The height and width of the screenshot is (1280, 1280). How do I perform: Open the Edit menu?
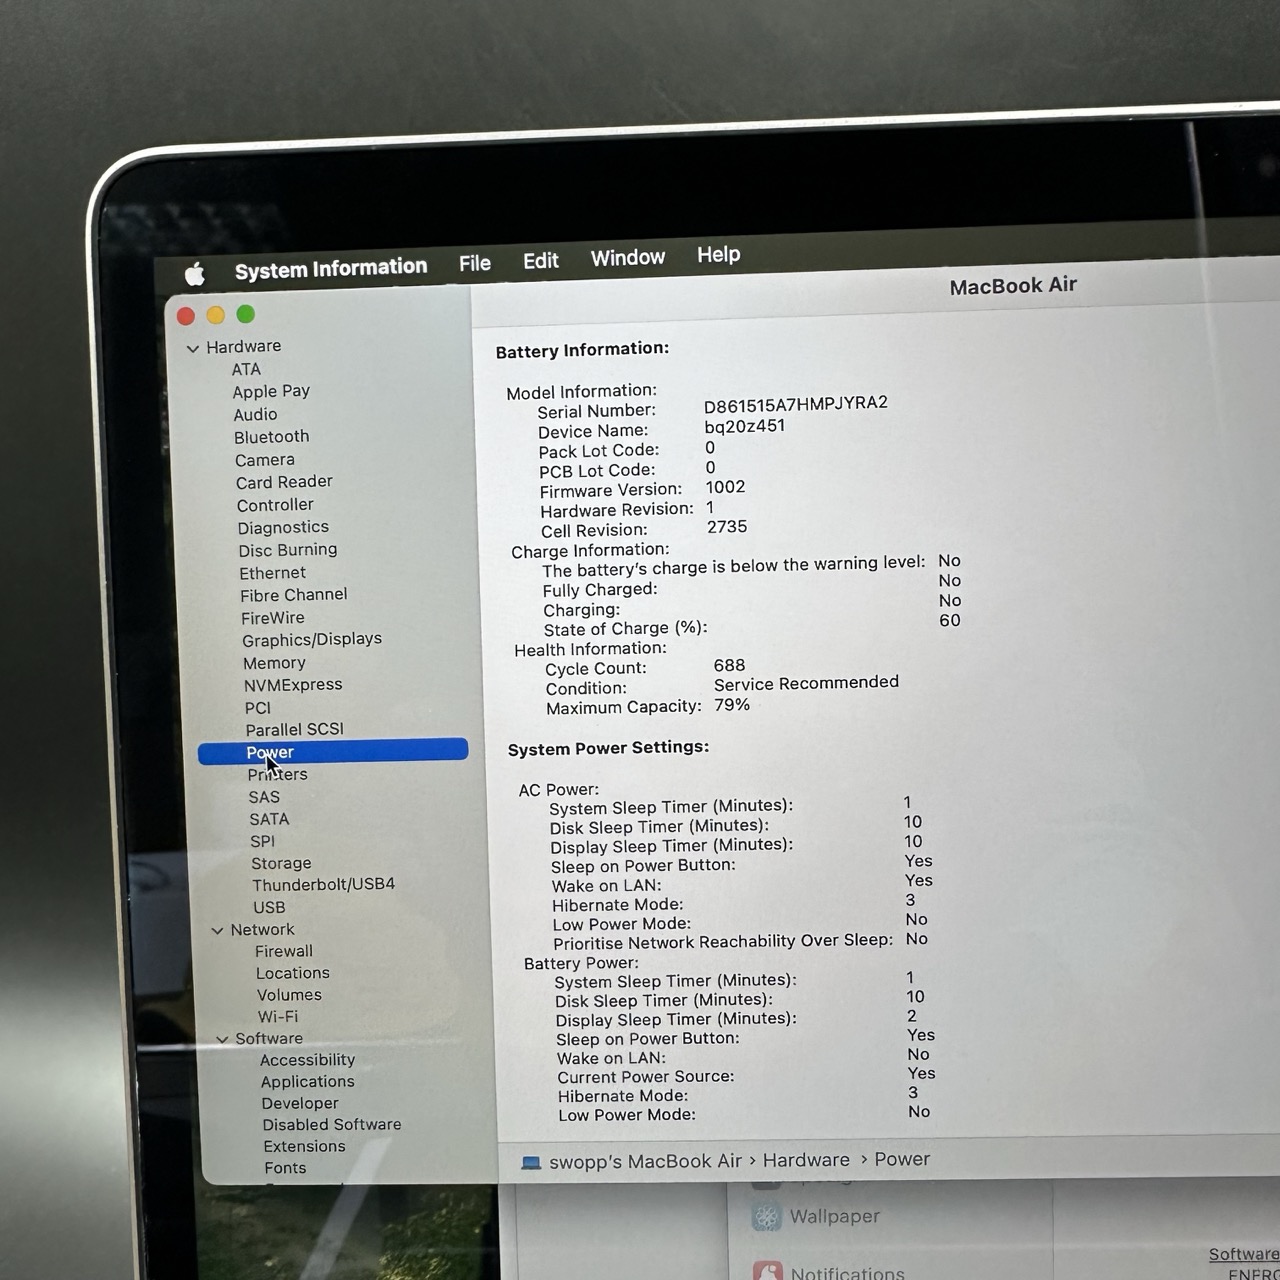pyautogui.click(x=541, y=260)
